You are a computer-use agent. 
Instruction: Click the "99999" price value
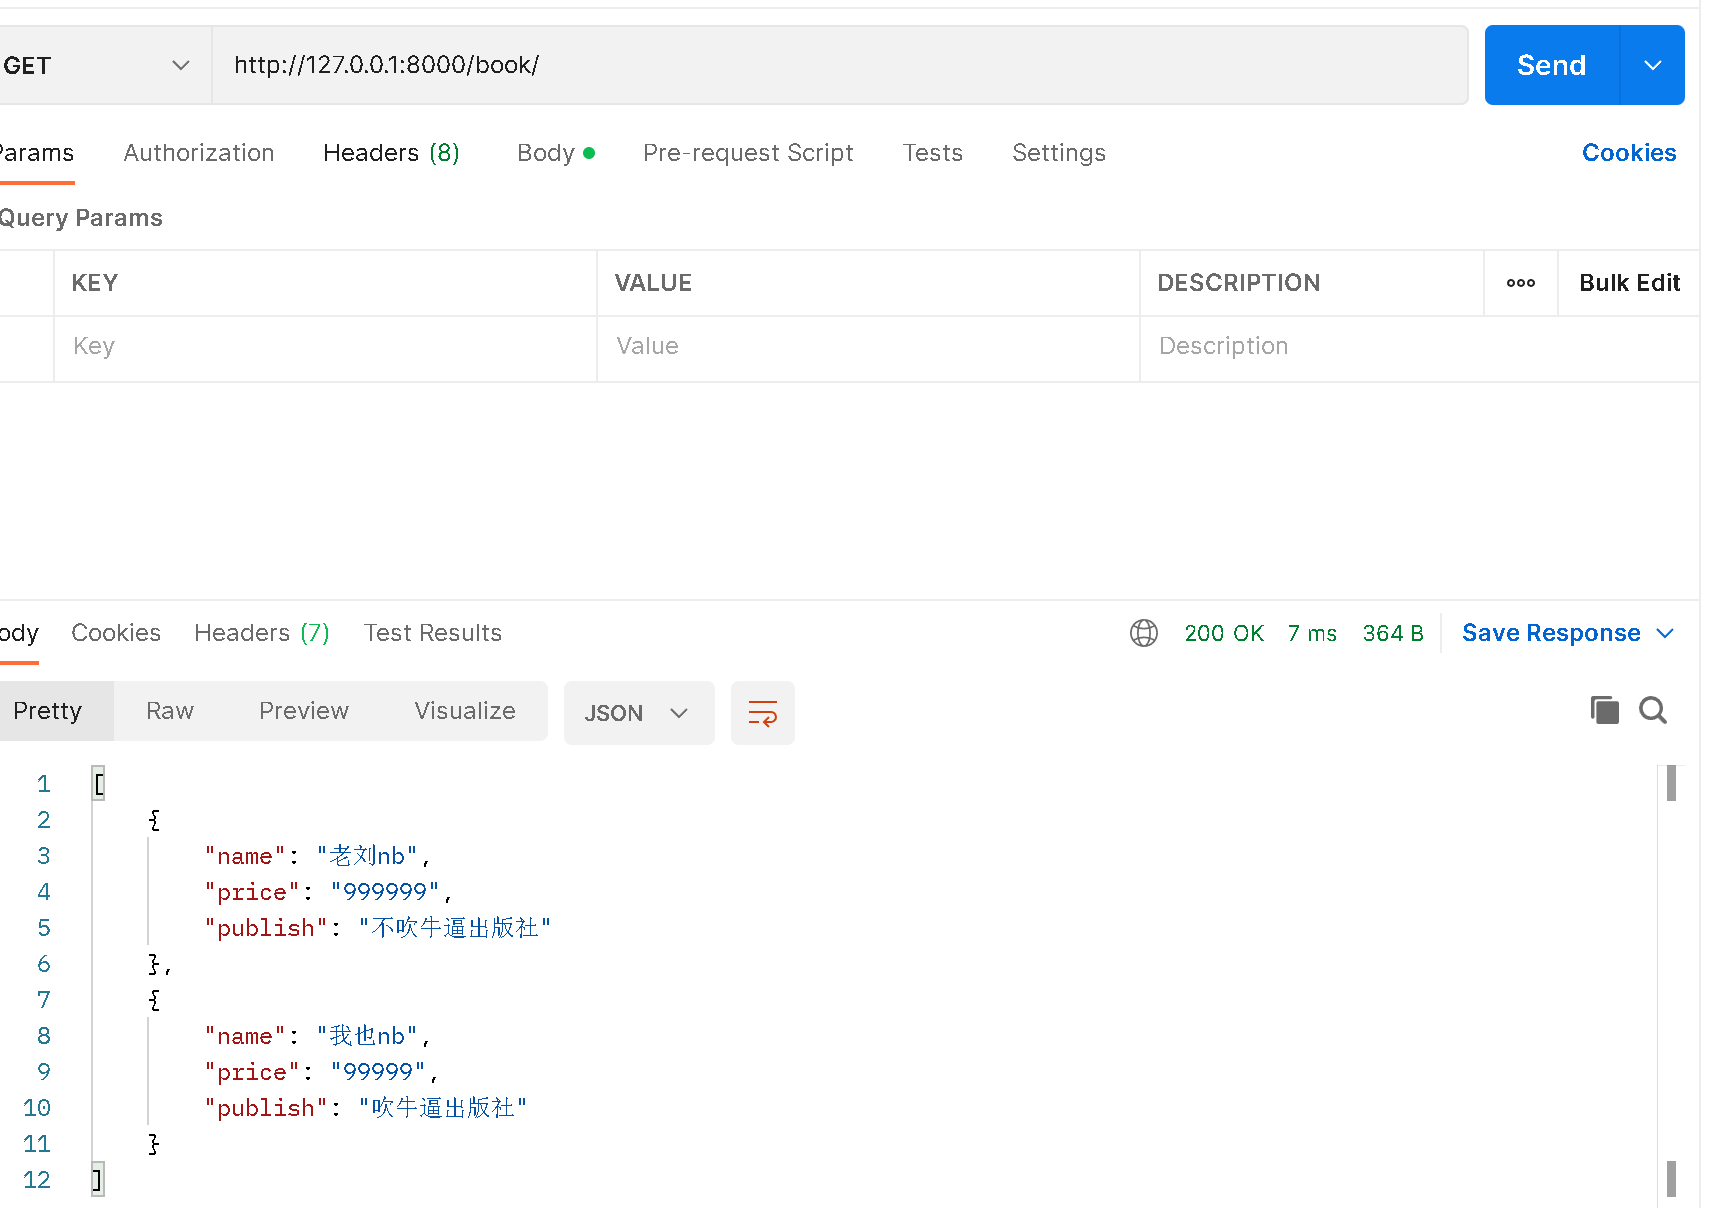pyautogui.click(x=378, y=1072)
